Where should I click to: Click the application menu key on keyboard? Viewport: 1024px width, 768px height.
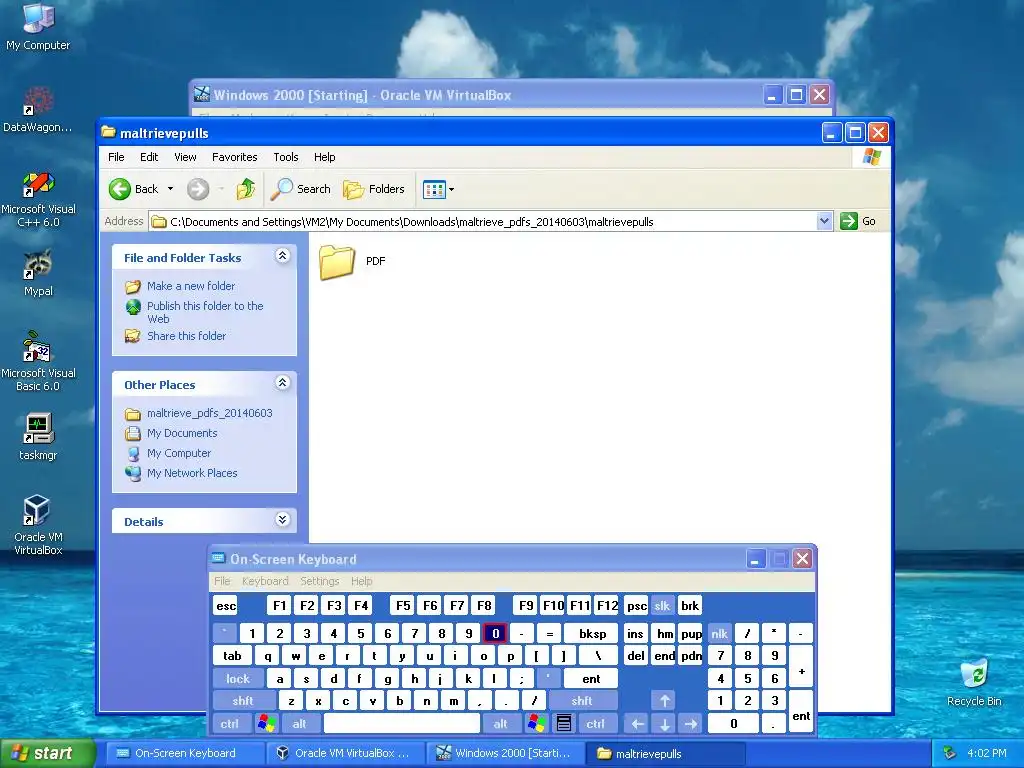point(564,724)
